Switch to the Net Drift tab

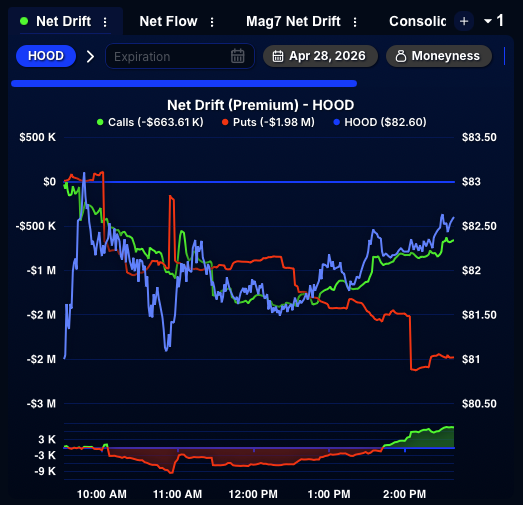(63, 21)
